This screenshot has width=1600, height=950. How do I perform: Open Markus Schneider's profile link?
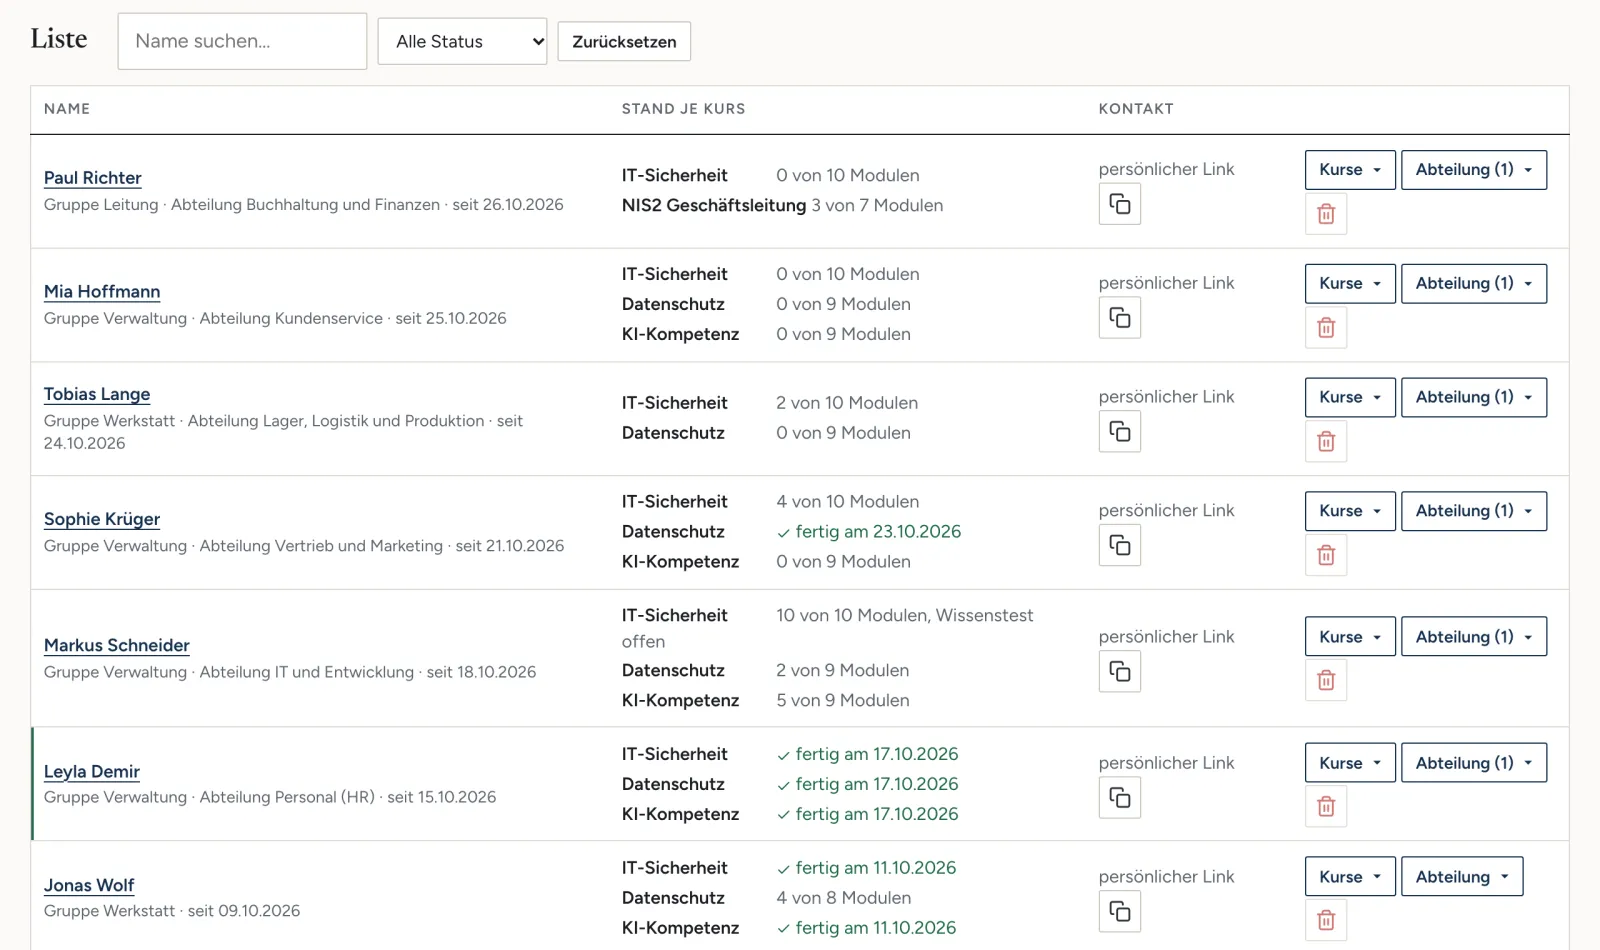tap(117, 646)
